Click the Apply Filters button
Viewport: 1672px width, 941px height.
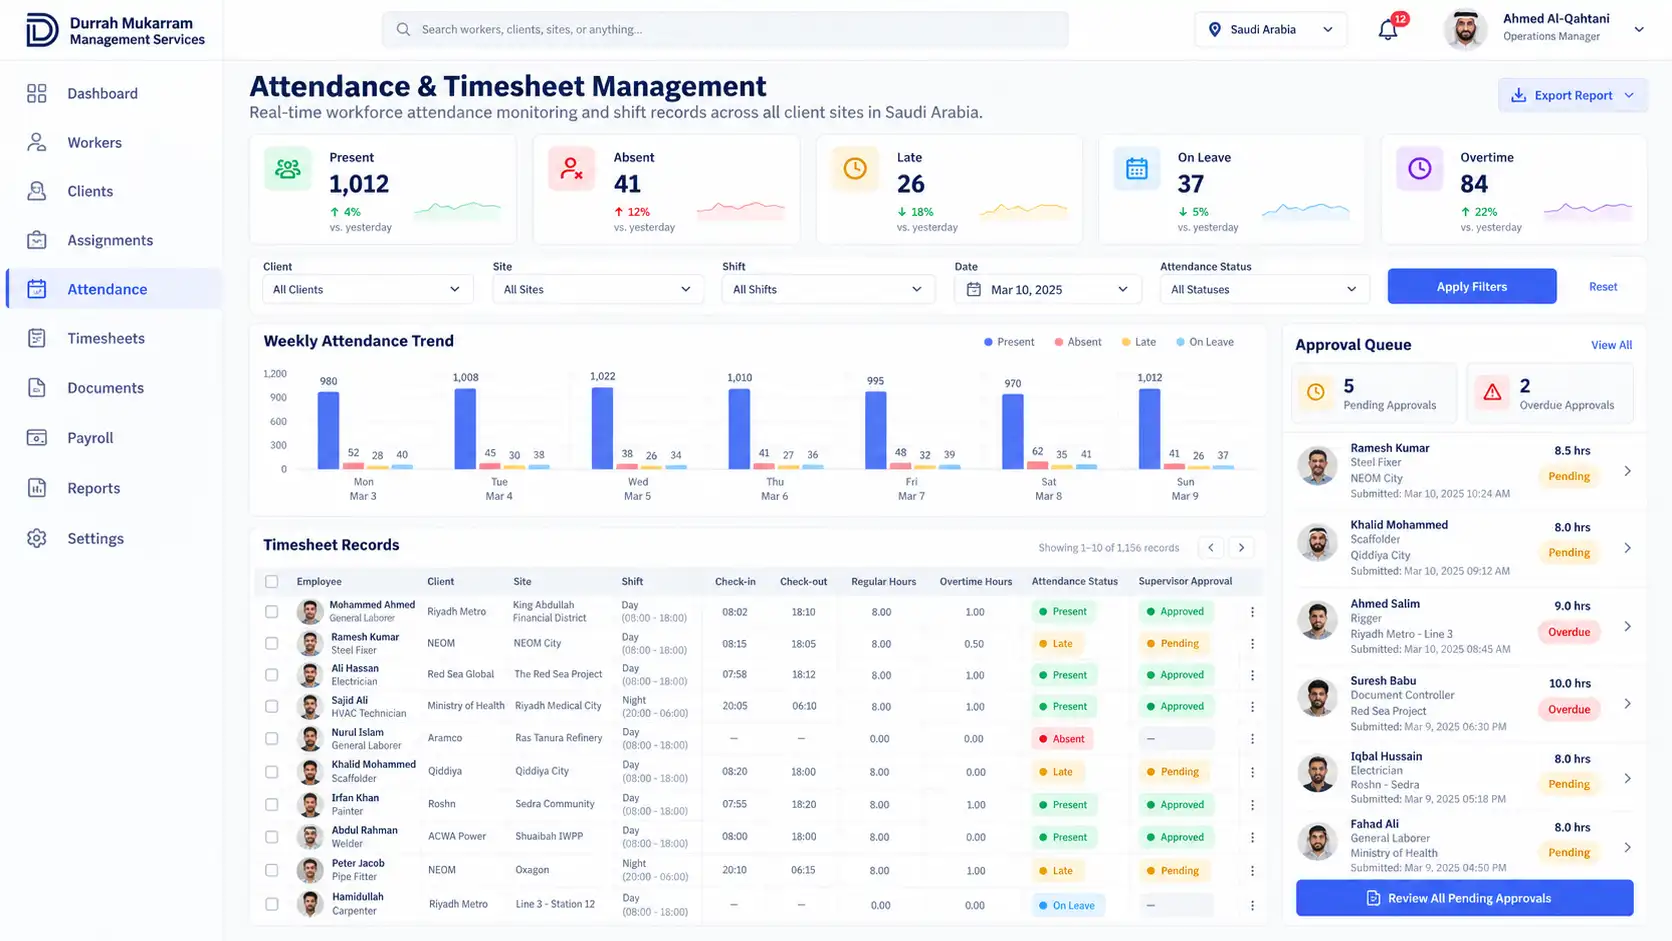[x=1472, y=287]
